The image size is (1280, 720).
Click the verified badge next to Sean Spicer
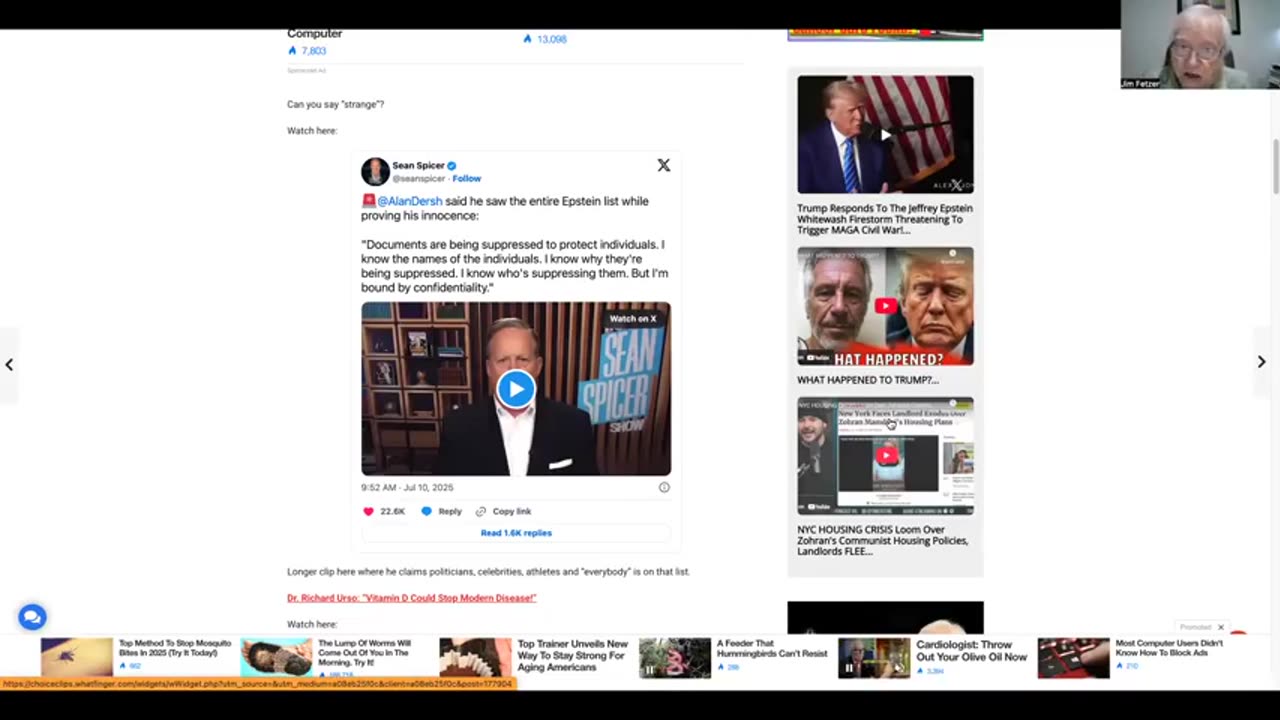click(x=451, y=166)
